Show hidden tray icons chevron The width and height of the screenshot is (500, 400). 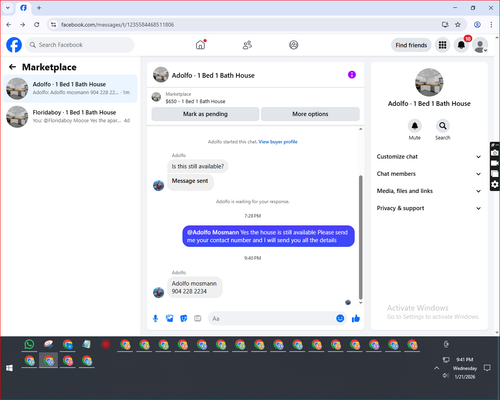tap(436, 368)
